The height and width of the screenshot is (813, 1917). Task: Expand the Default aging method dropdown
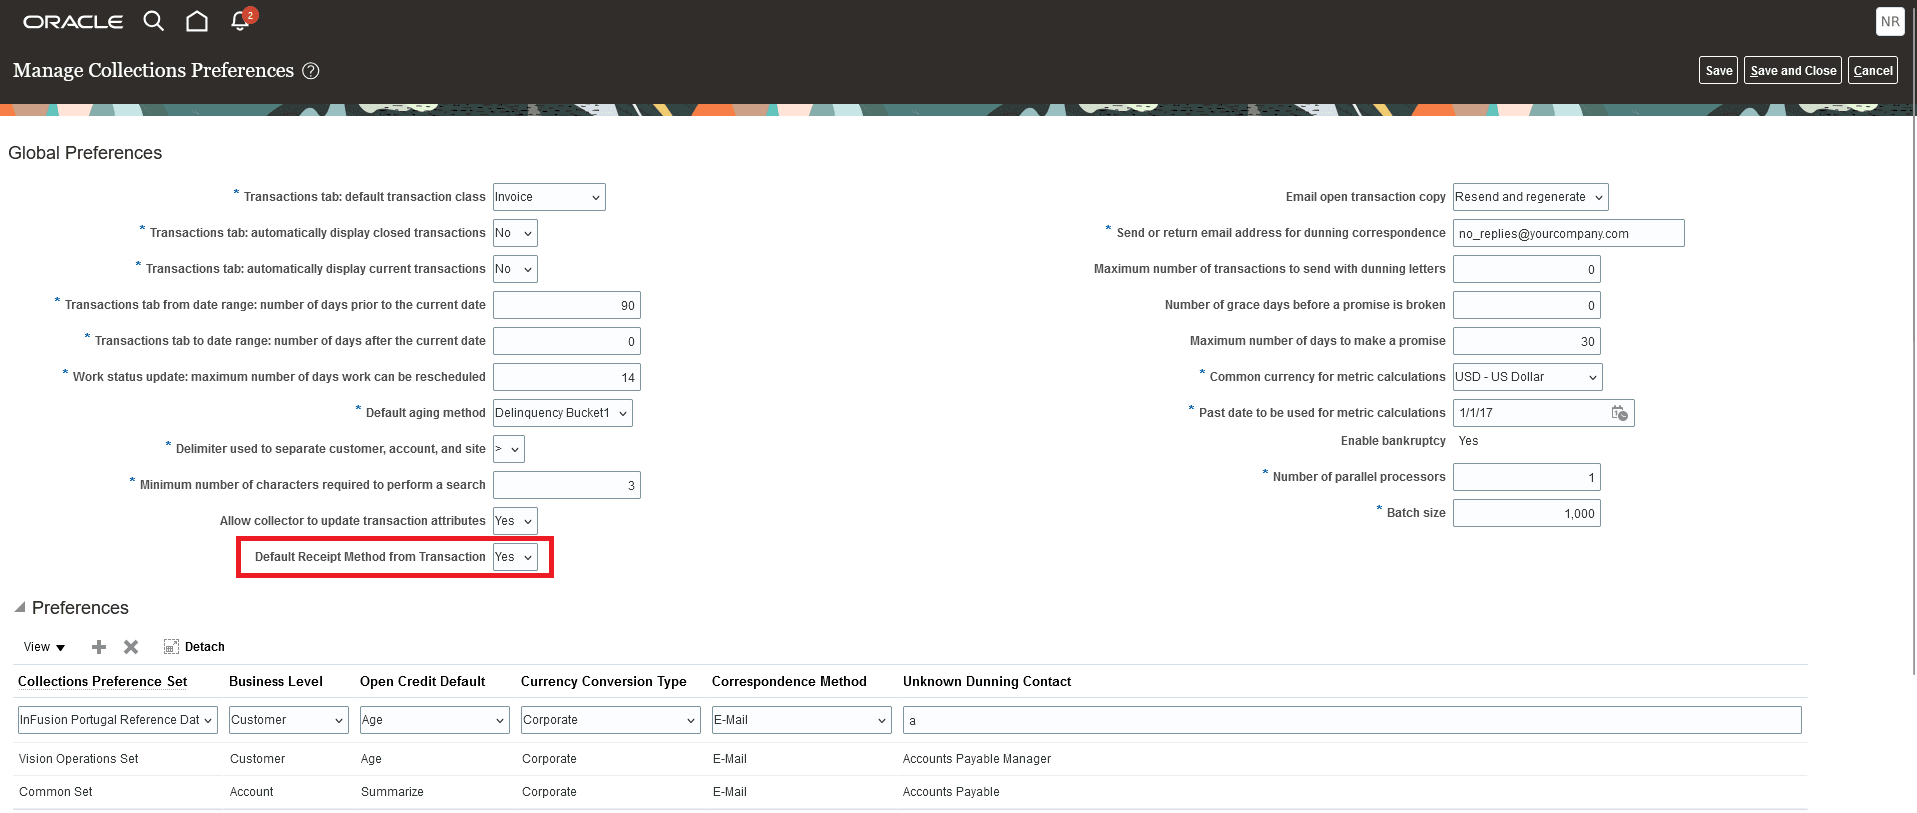(562, 413)
